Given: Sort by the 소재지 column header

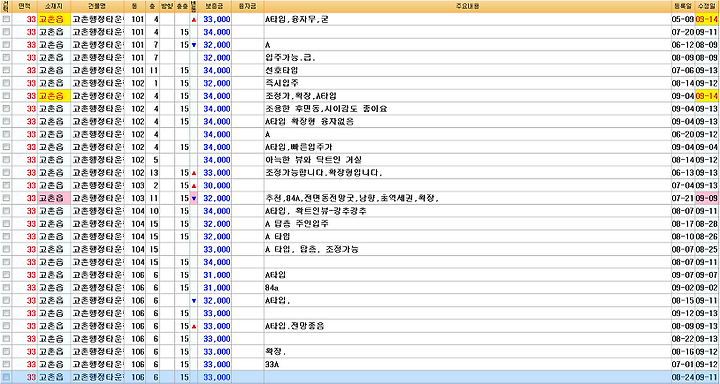Looking at the screenshot, I should [53, 6].
